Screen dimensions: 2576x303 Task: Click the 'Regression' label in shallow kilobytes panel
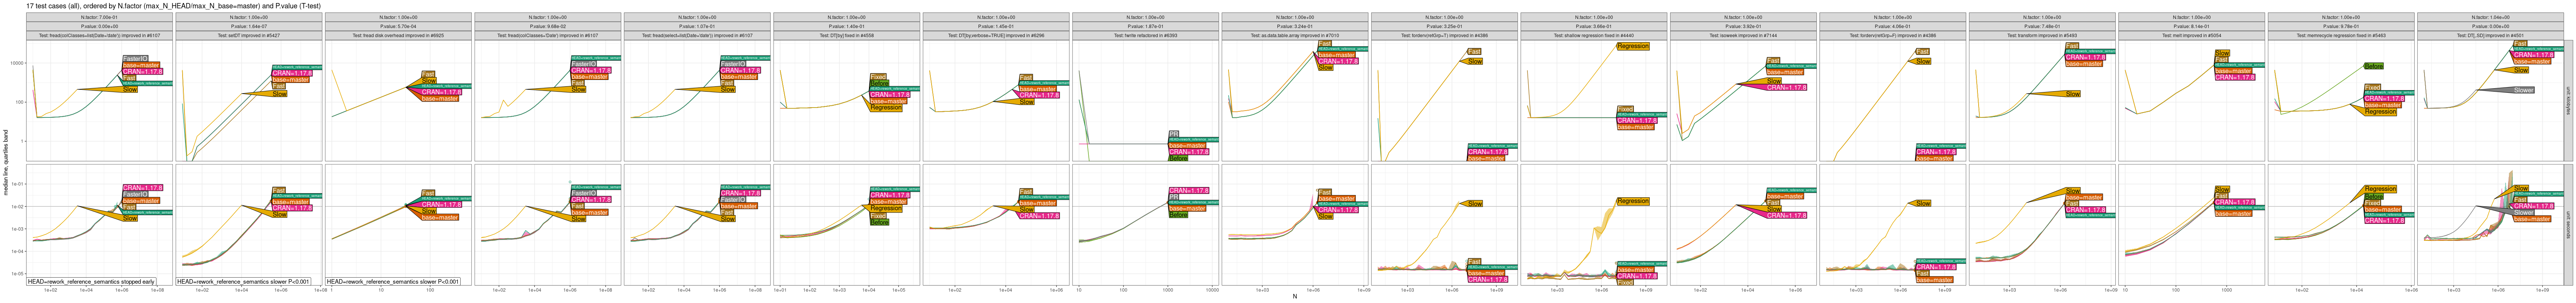coord(1632,46)
